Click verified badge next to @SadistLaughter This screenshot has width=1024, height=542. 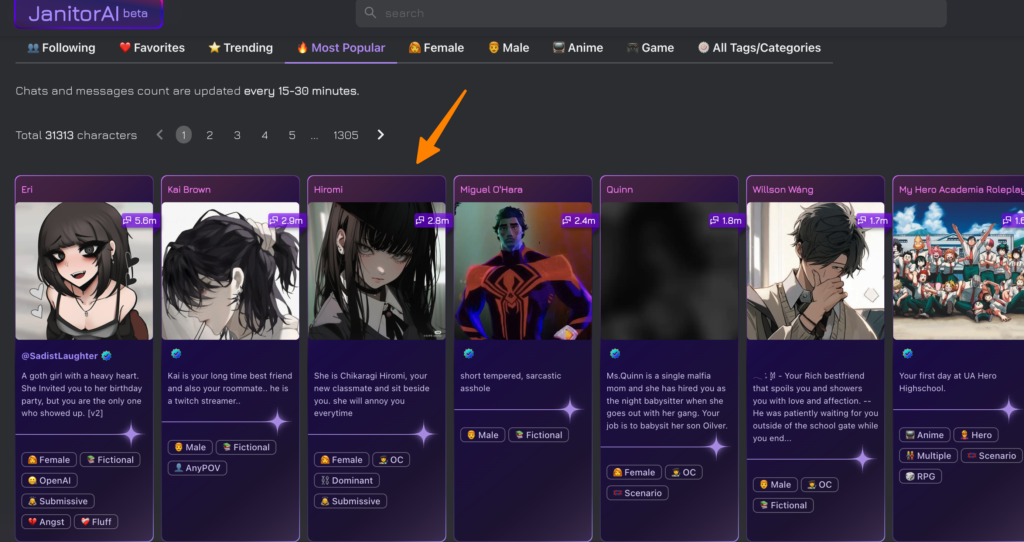pos(107,355)
